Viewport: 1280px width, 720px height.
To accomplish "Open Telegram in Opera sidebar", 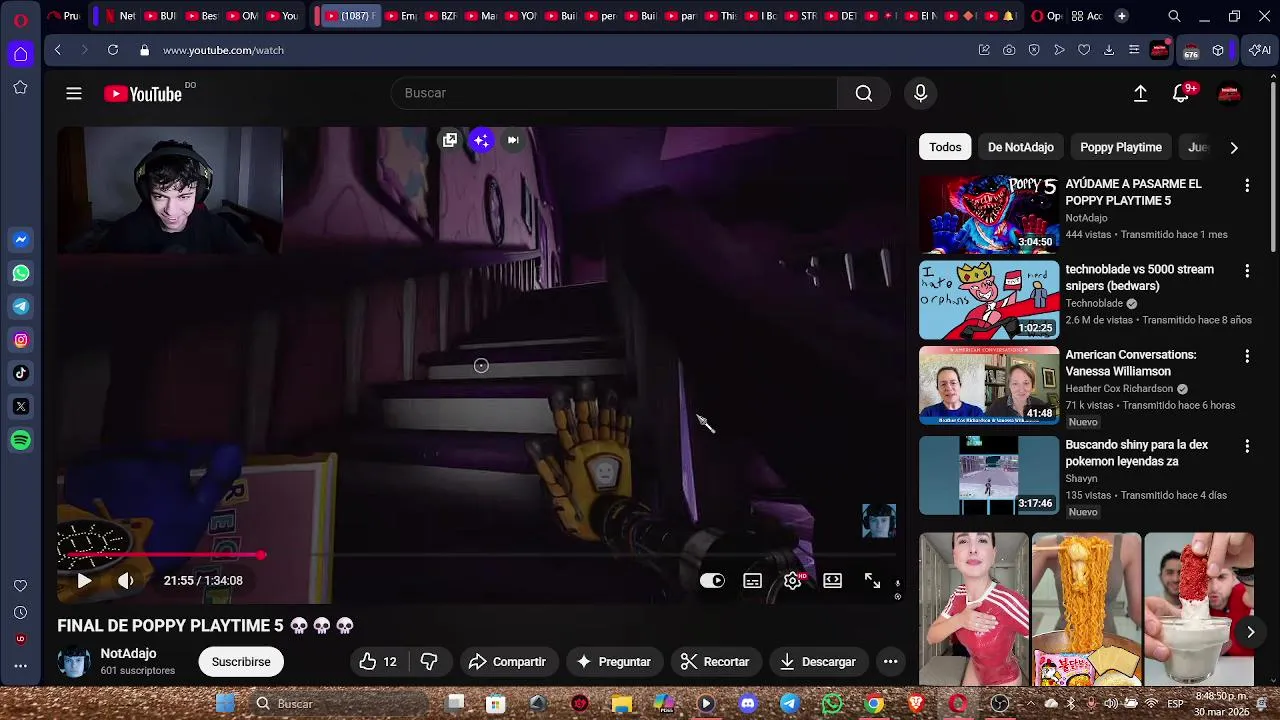I will pos(21,306).
